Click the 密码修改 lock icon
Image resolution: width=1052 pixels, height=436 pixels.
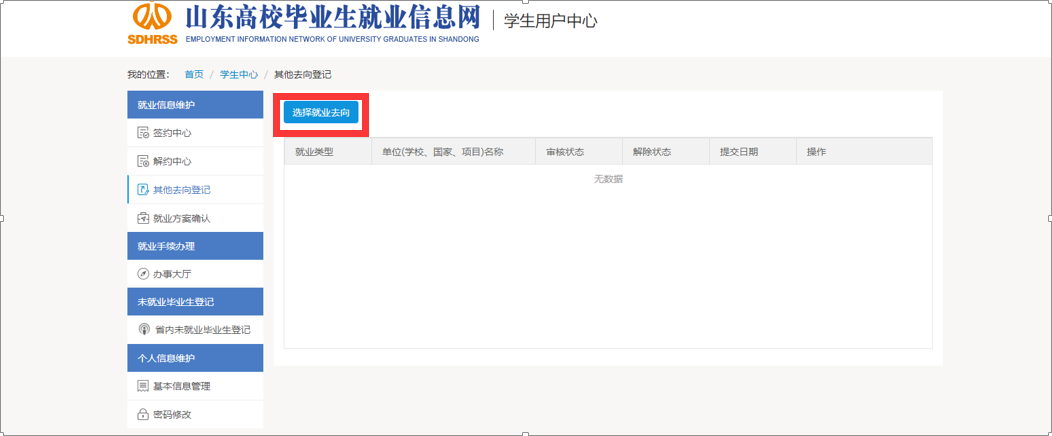point(143,414)
